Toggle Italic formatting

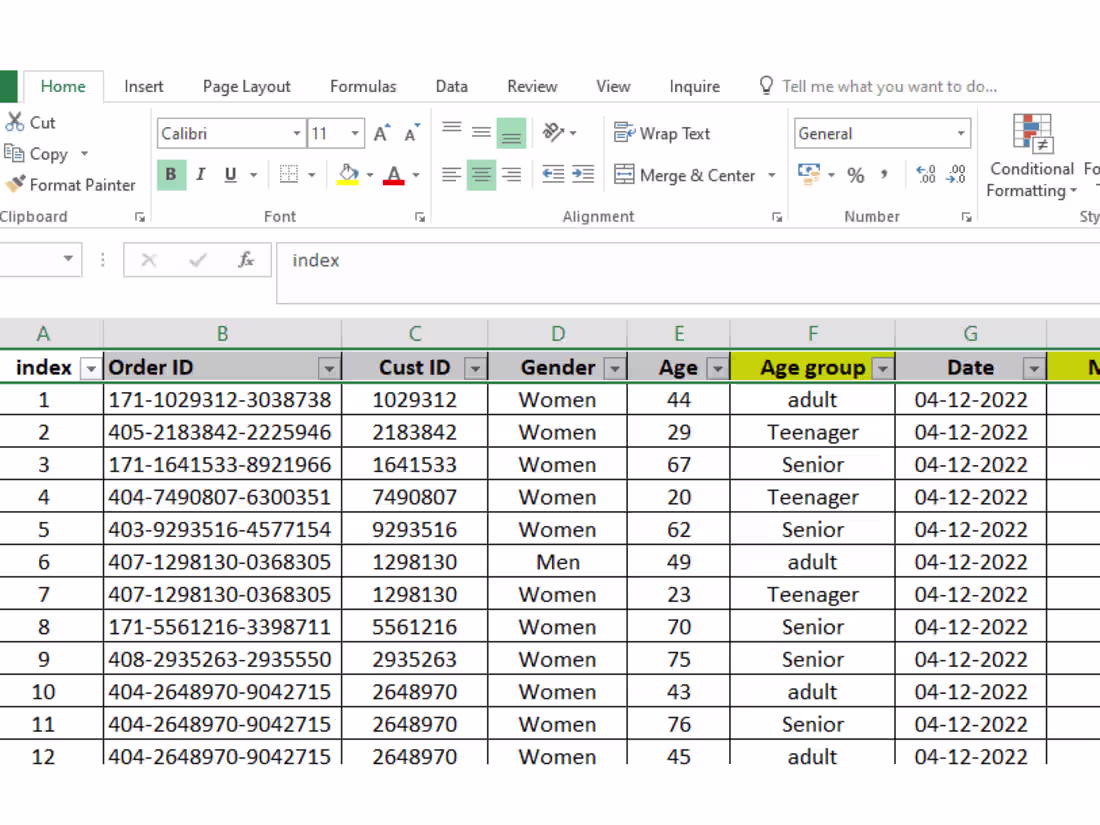(200, 174)
